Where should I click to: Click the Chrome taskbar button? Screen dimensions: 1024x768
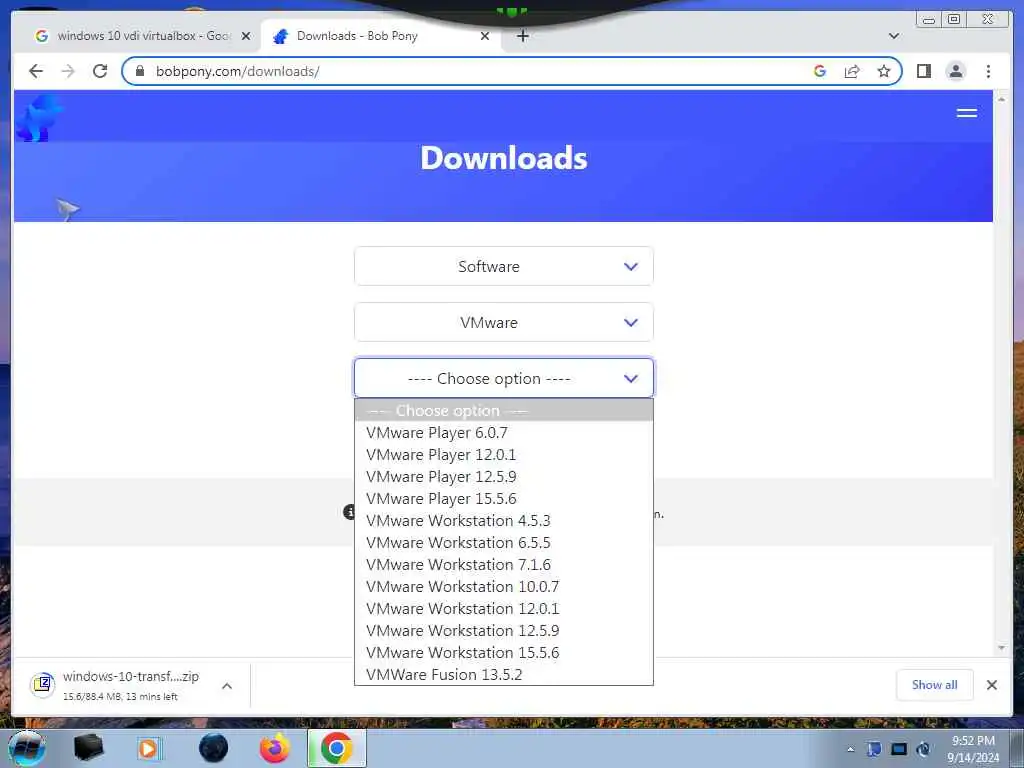[x=337, y=748]
